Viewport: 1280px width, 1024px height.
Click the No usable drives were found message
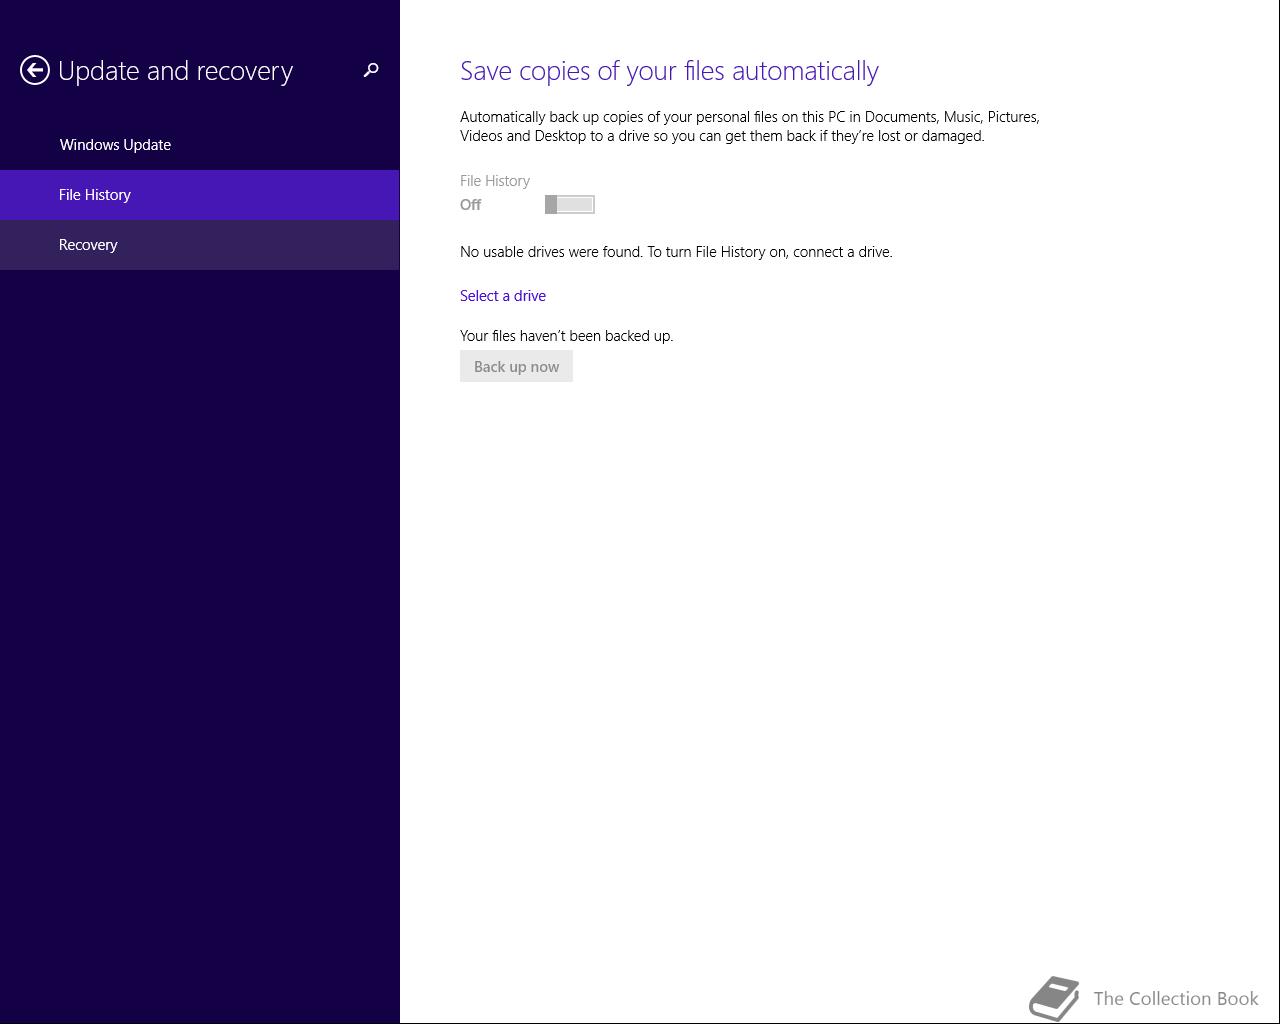tap(676, 252)
